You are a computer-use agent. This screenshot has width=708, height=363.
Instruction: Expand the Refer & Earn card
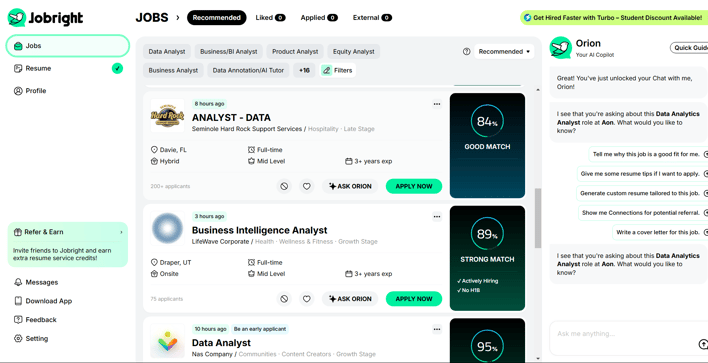coord(68,244)
